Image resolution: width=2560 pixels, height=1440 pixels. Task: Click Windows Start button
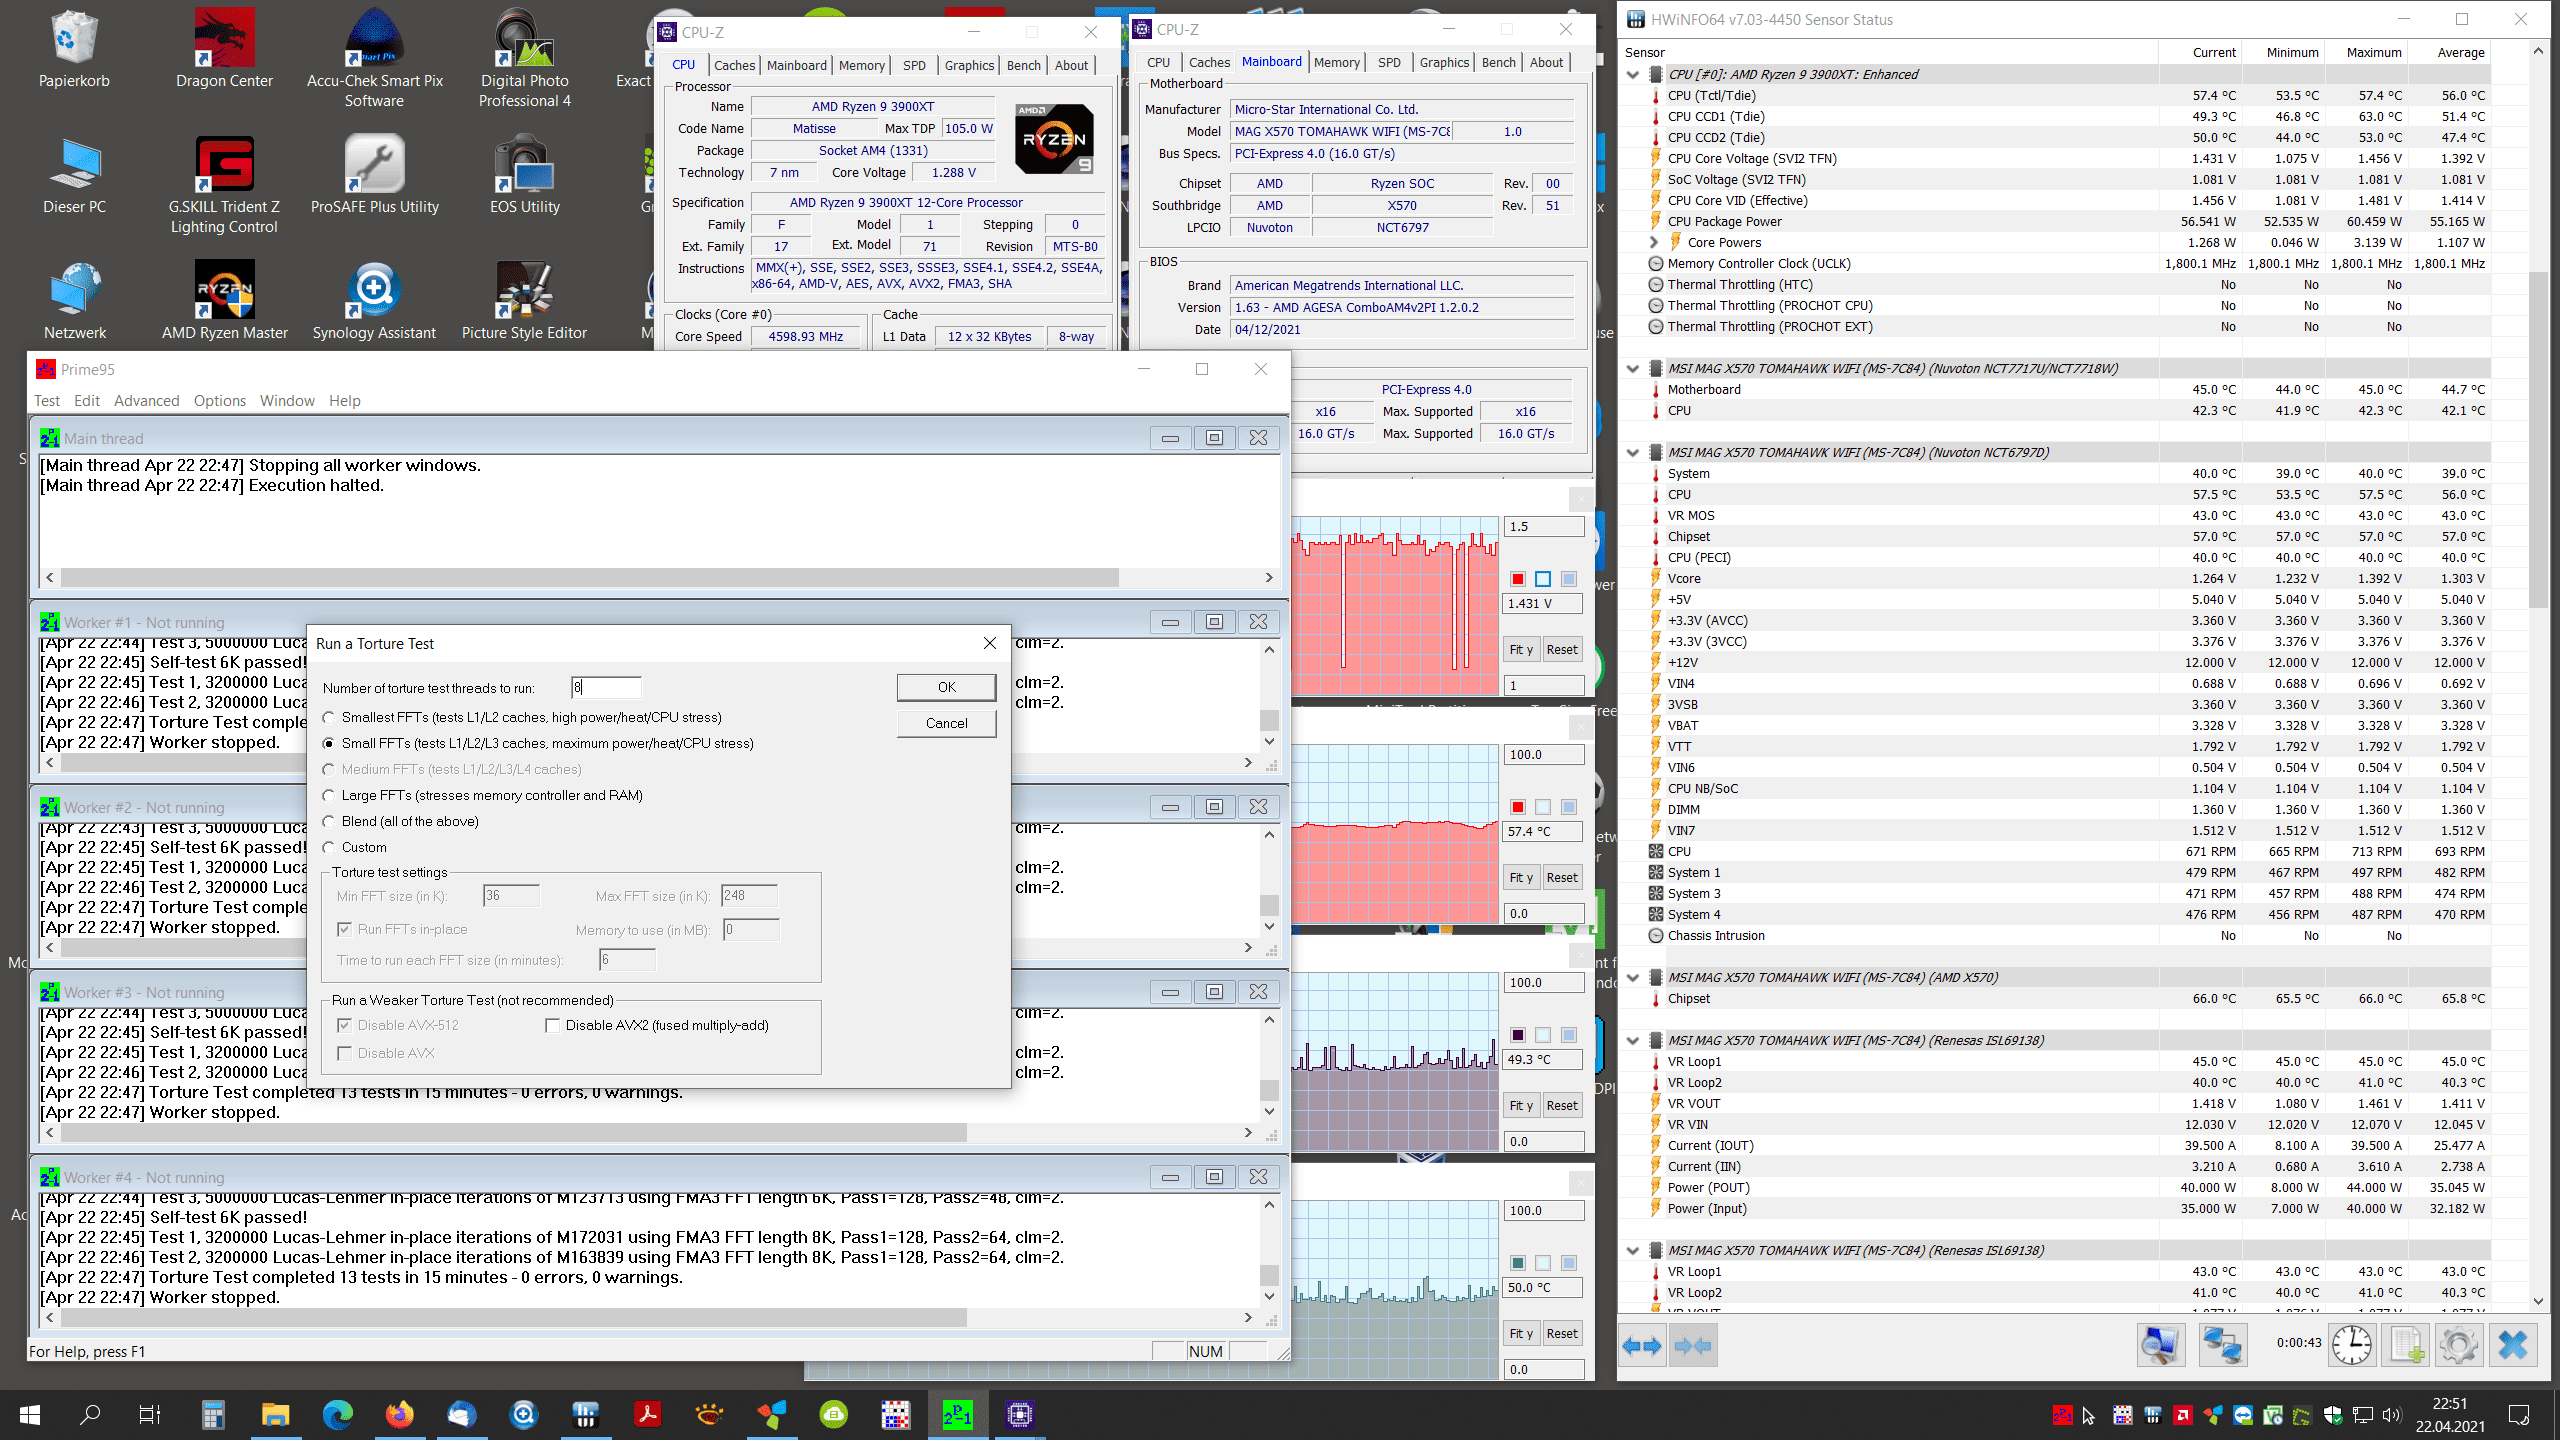click(30, 1414)
